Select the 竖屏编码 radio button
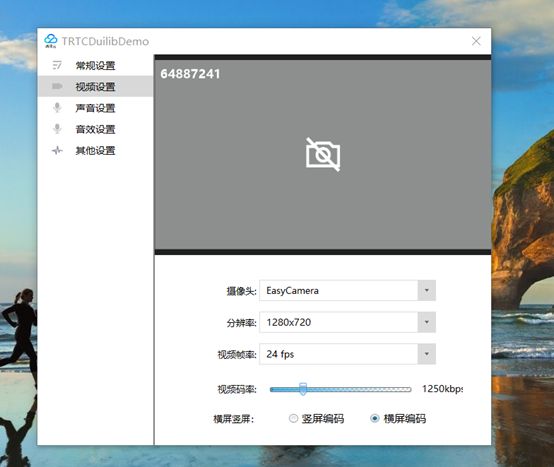Viewport: 554px width, 467px height. tap(293, 419)
